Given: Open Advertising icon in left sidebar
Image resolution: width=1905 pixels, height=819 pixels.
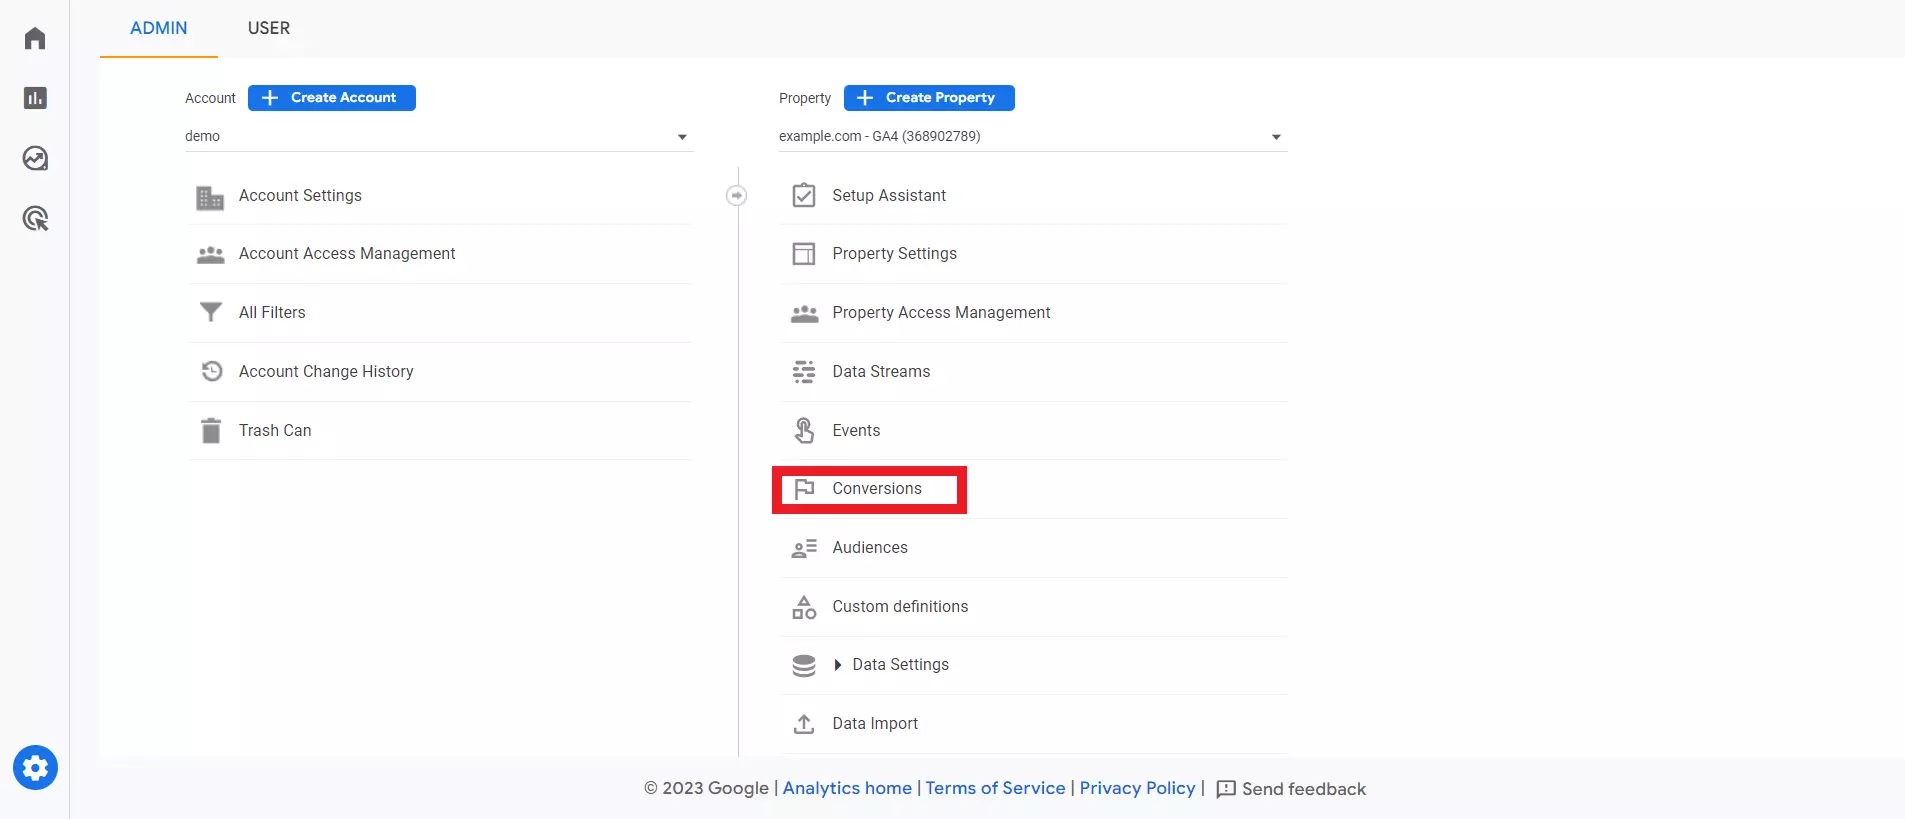Looking at the screenshot, I should [x=35, y=218].
